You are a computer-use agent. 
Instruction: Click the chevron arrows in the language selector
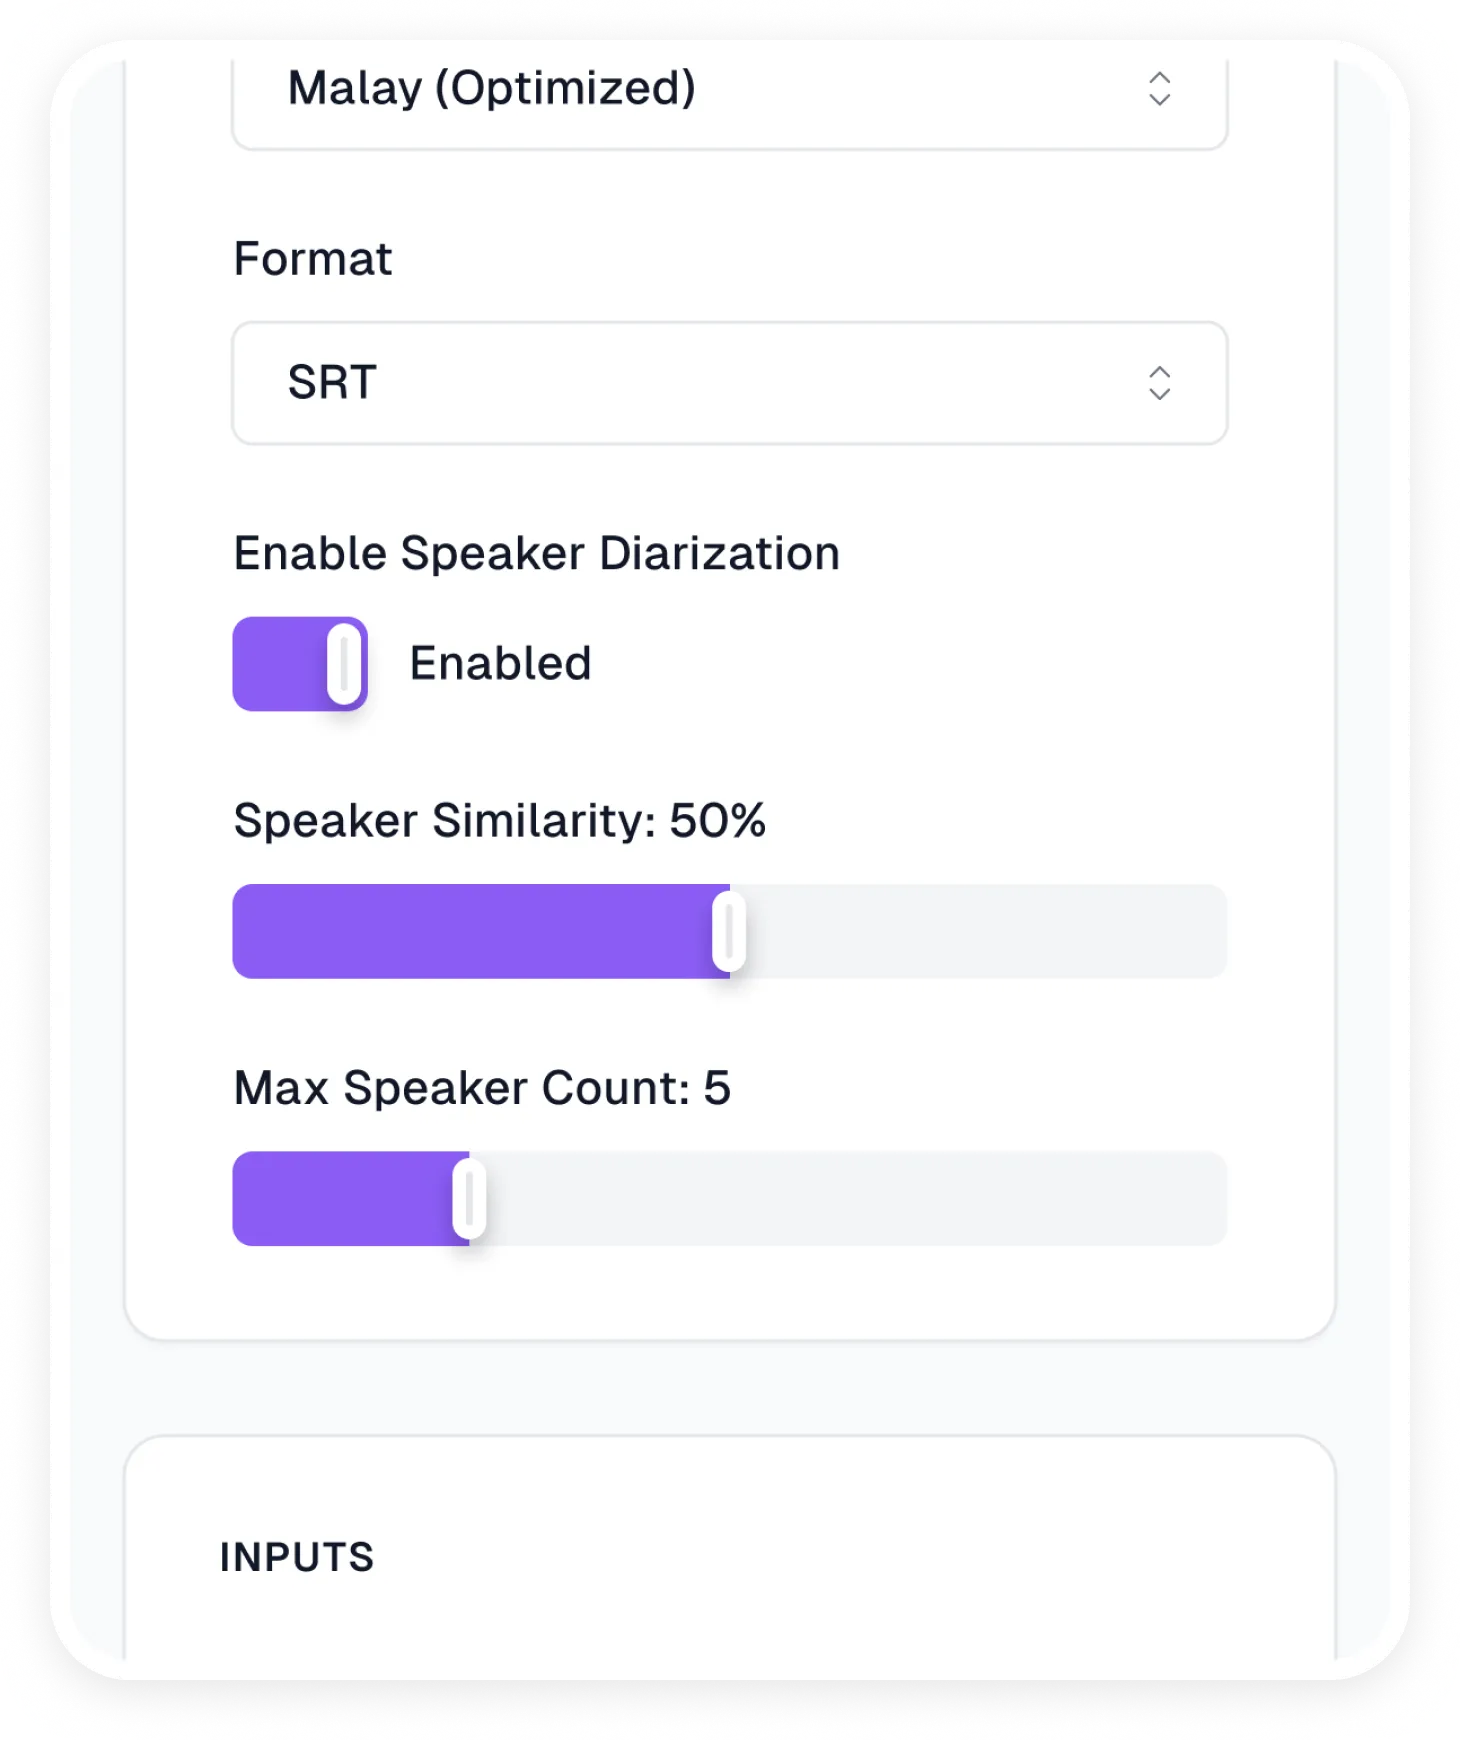click(1159, 89)
